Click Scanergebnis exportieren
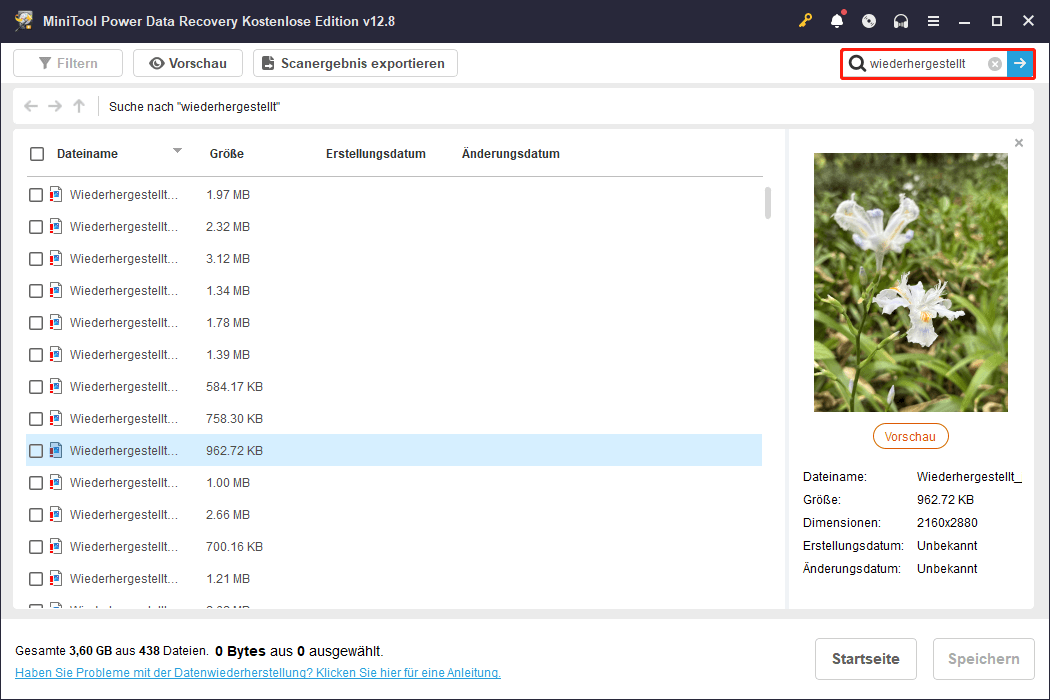Screen dimensions: 1050x700 click(355, 63)
